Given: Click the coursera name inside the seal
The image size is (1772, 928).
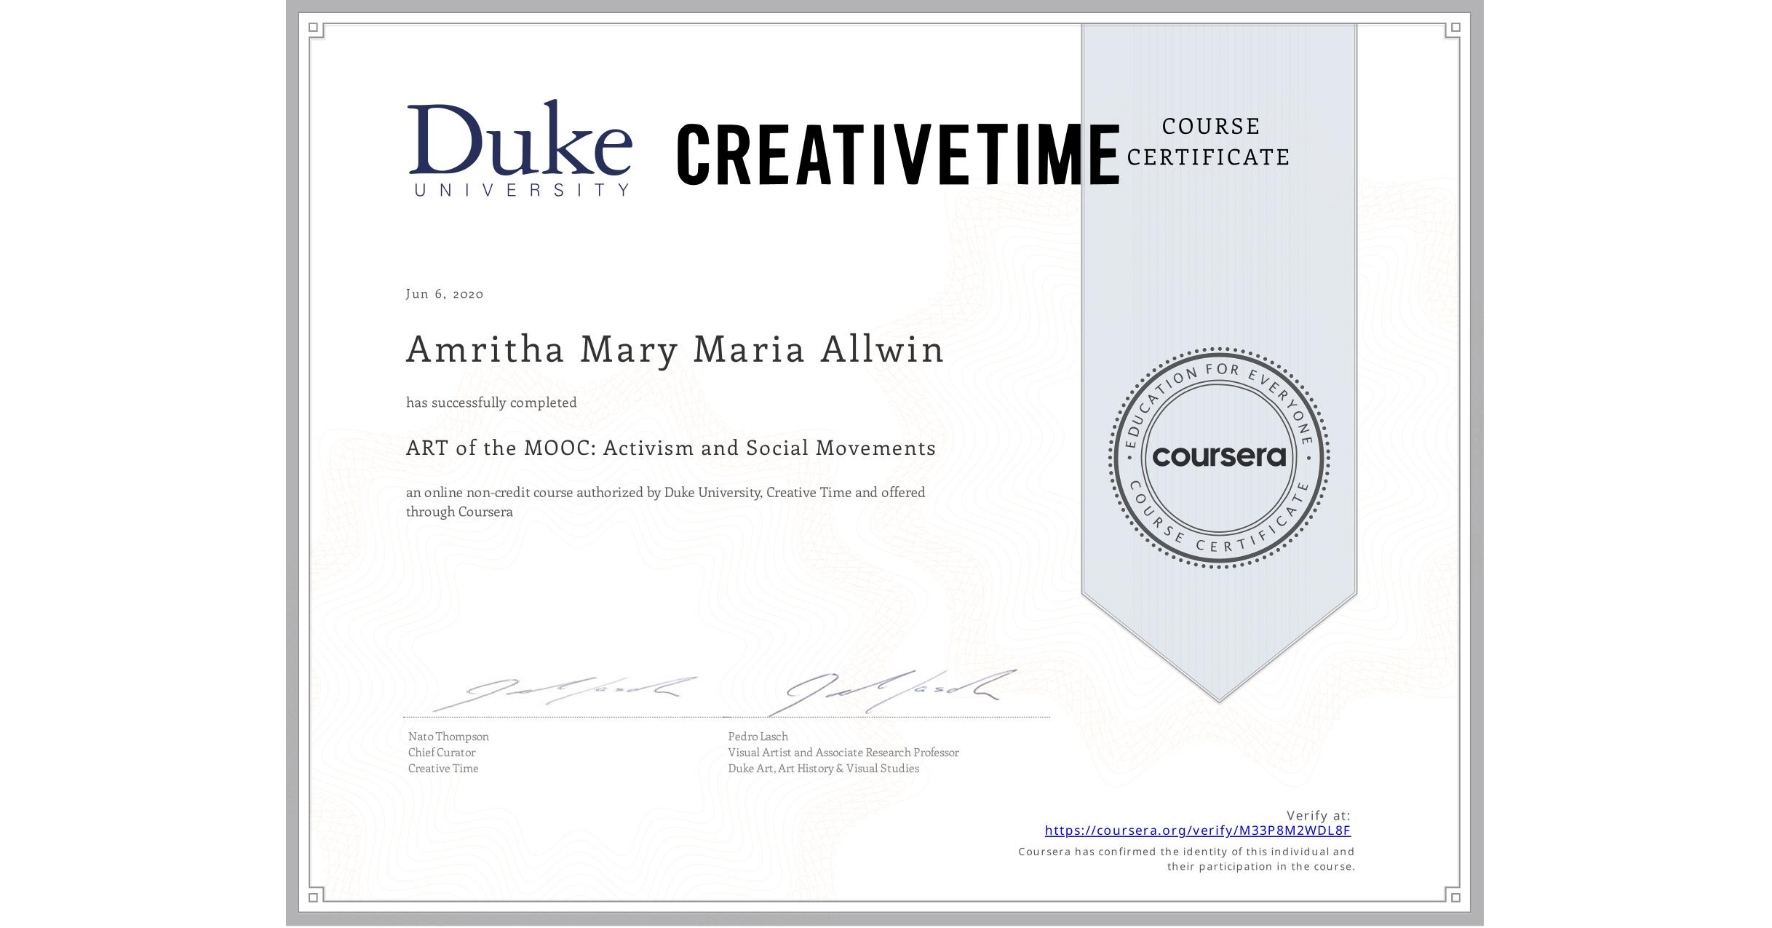Looking at the screenshot, I should (x=1218, y=458).
